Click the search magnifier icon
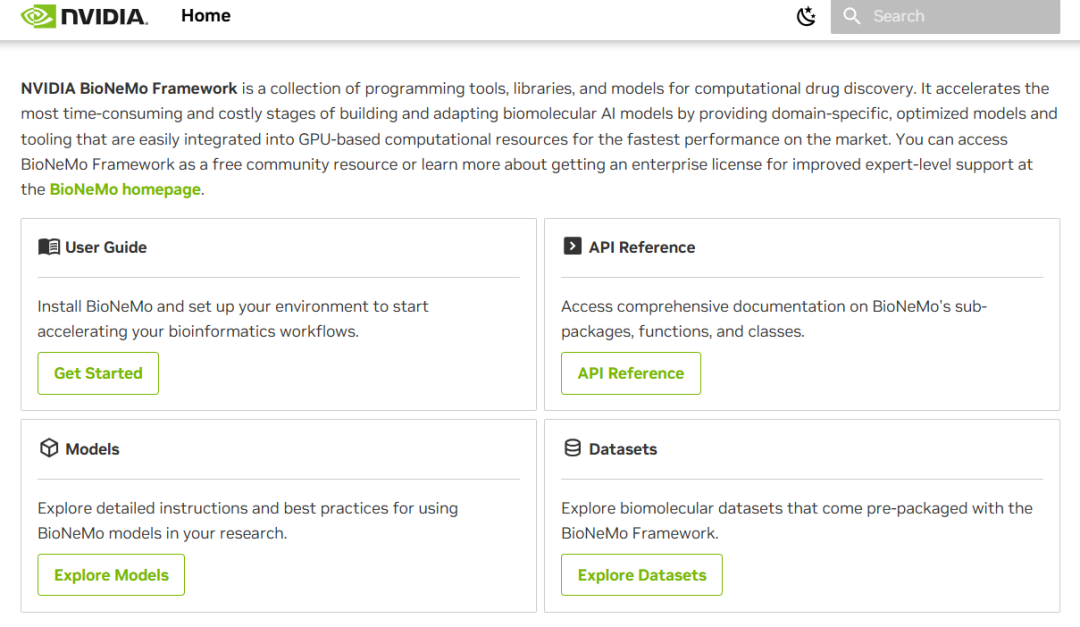The width and height of the screenshot is (1080, 627). point(852,16)
